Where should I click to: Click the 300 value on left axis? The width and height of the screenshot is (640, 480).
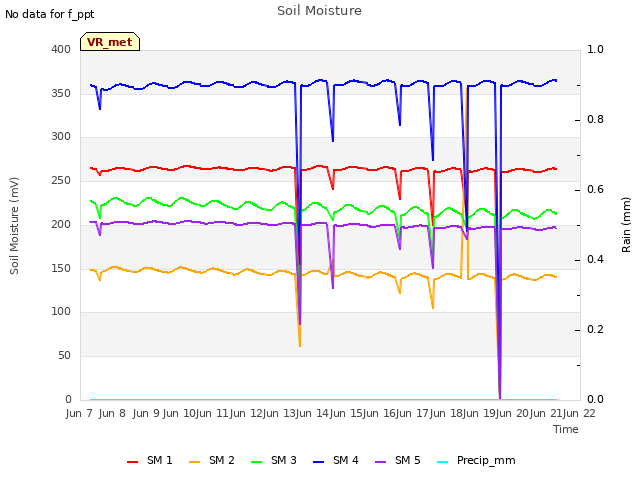tap(61, 137)
